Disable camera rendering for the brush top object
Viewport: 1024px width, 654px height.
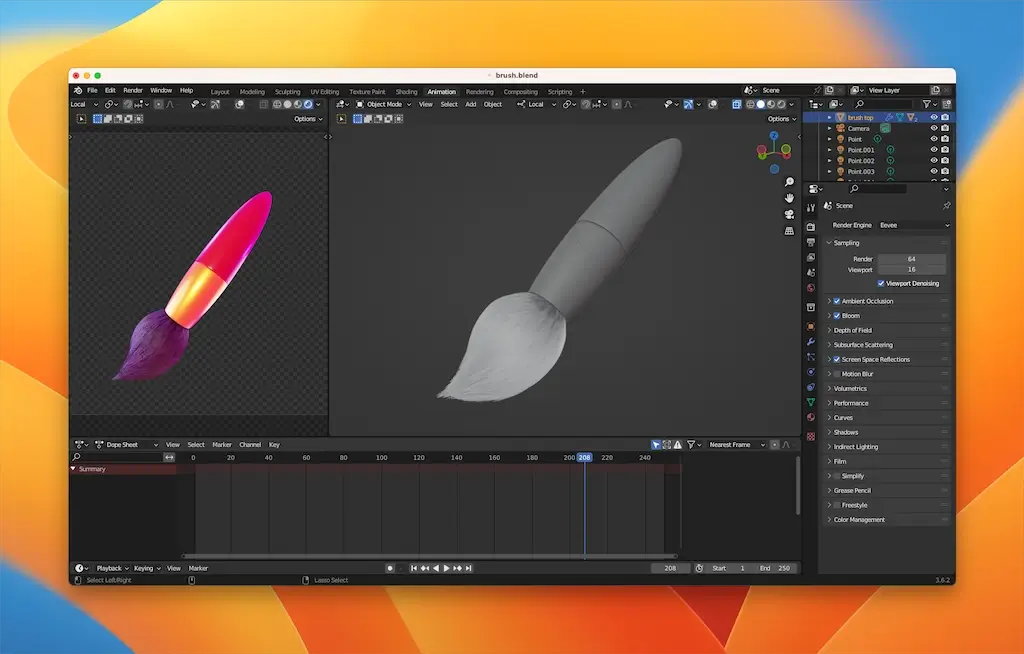click(x=945, y=116)
